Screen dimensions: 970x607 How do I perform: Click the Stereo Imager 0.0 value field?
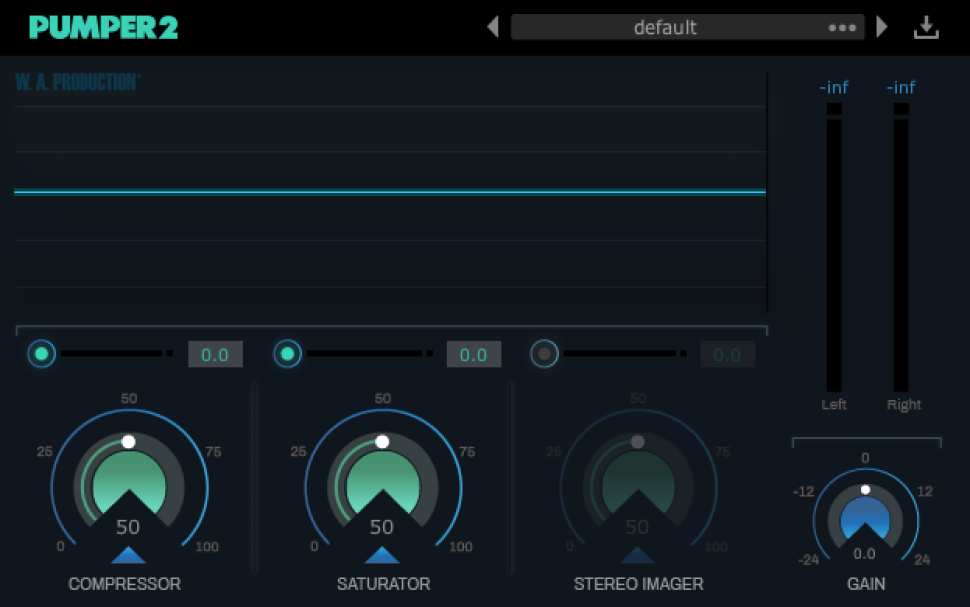pos(728,355)
